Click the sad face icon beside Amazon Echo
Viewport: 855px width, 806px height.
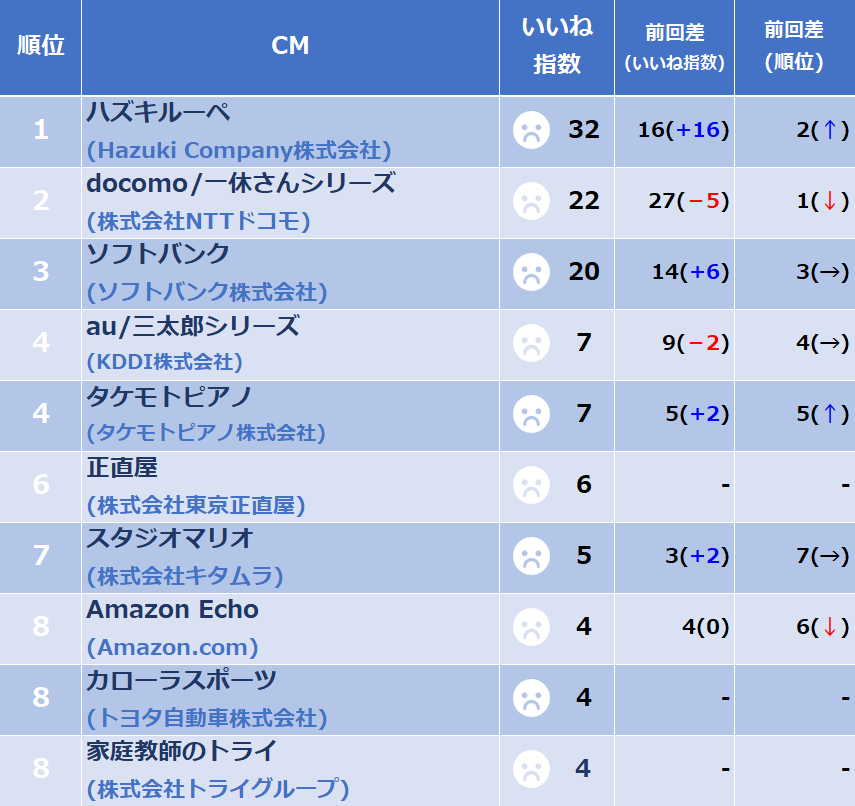531,626
